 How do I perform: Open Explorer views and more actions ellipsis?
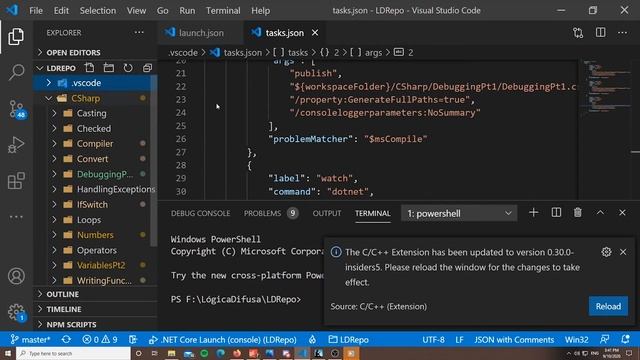click(x=139, y=32)
